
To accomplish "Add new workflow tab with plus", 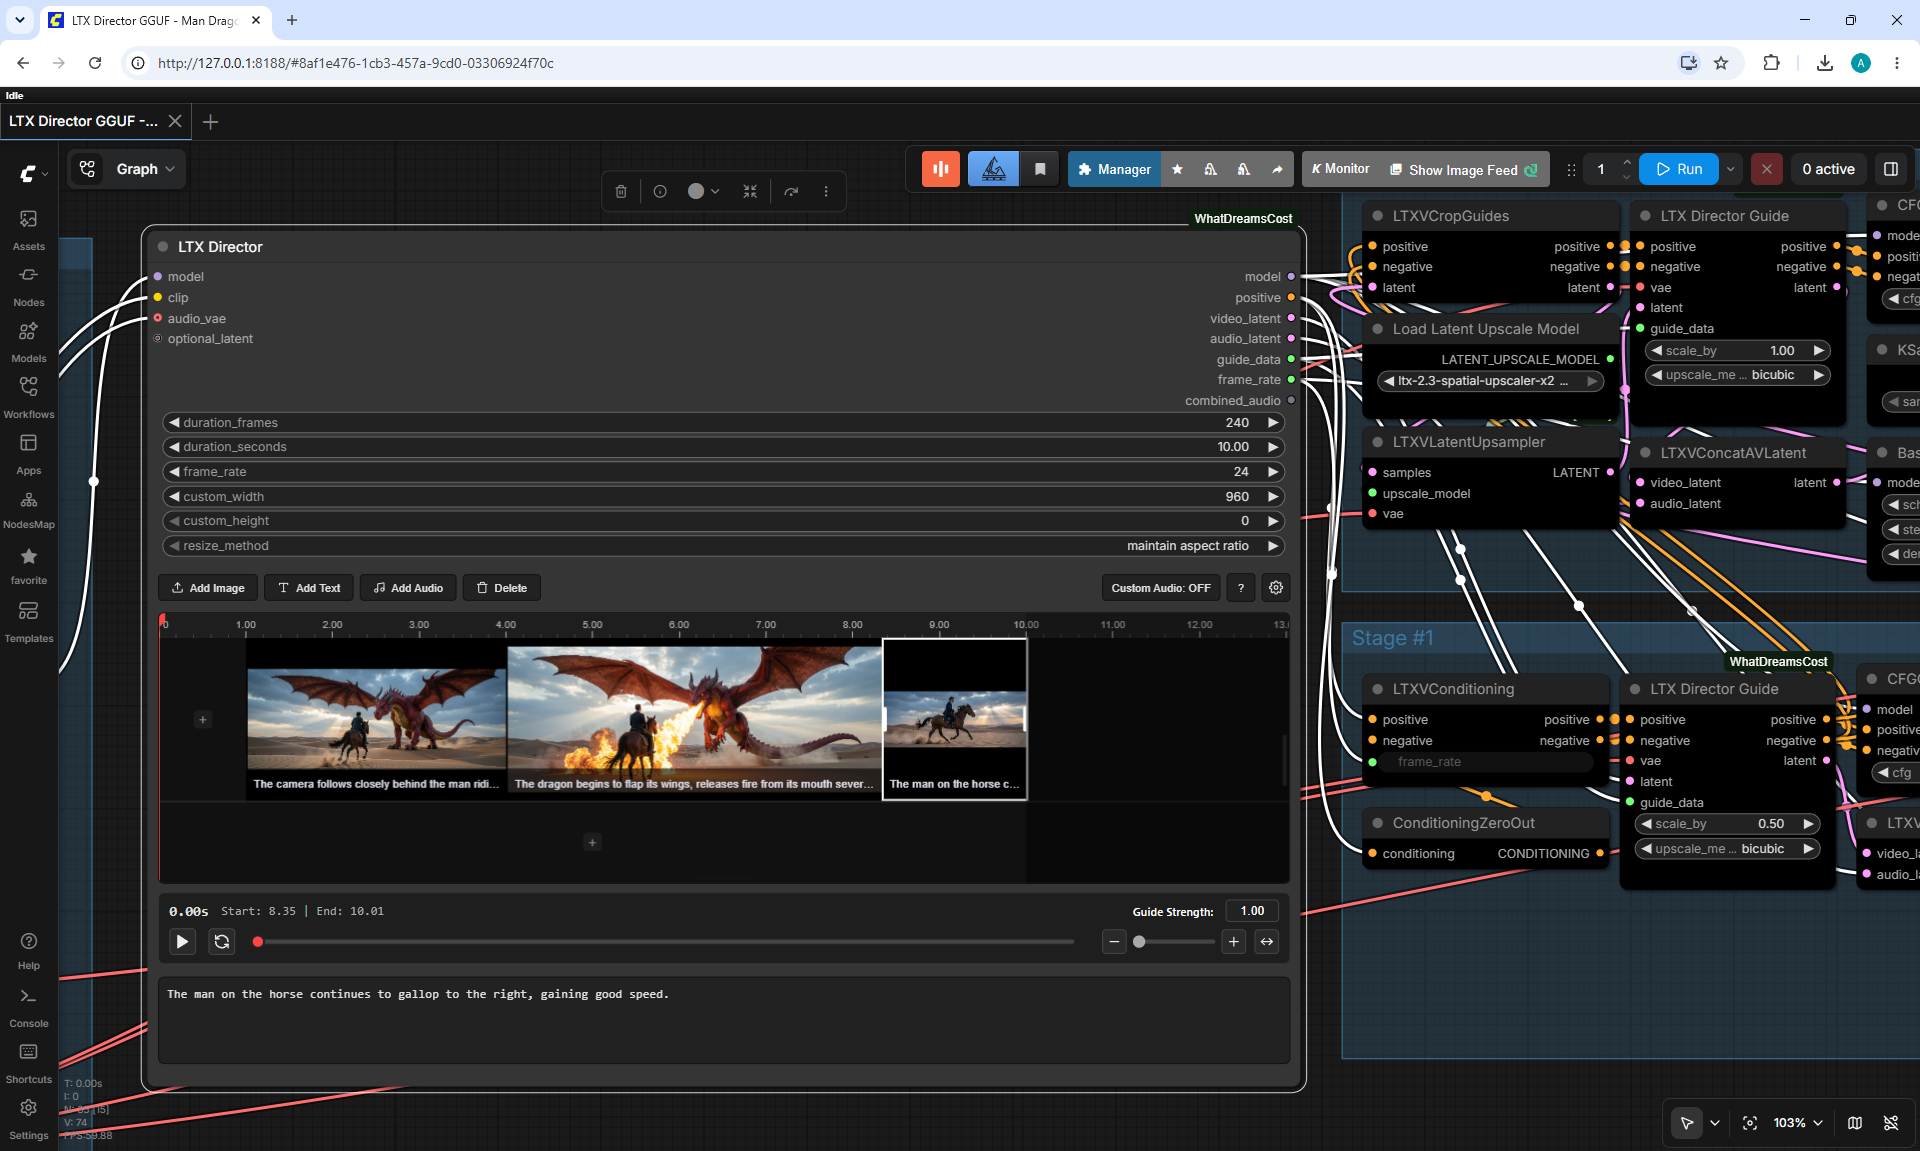I will pyautogui.click(x=210, y=121).
